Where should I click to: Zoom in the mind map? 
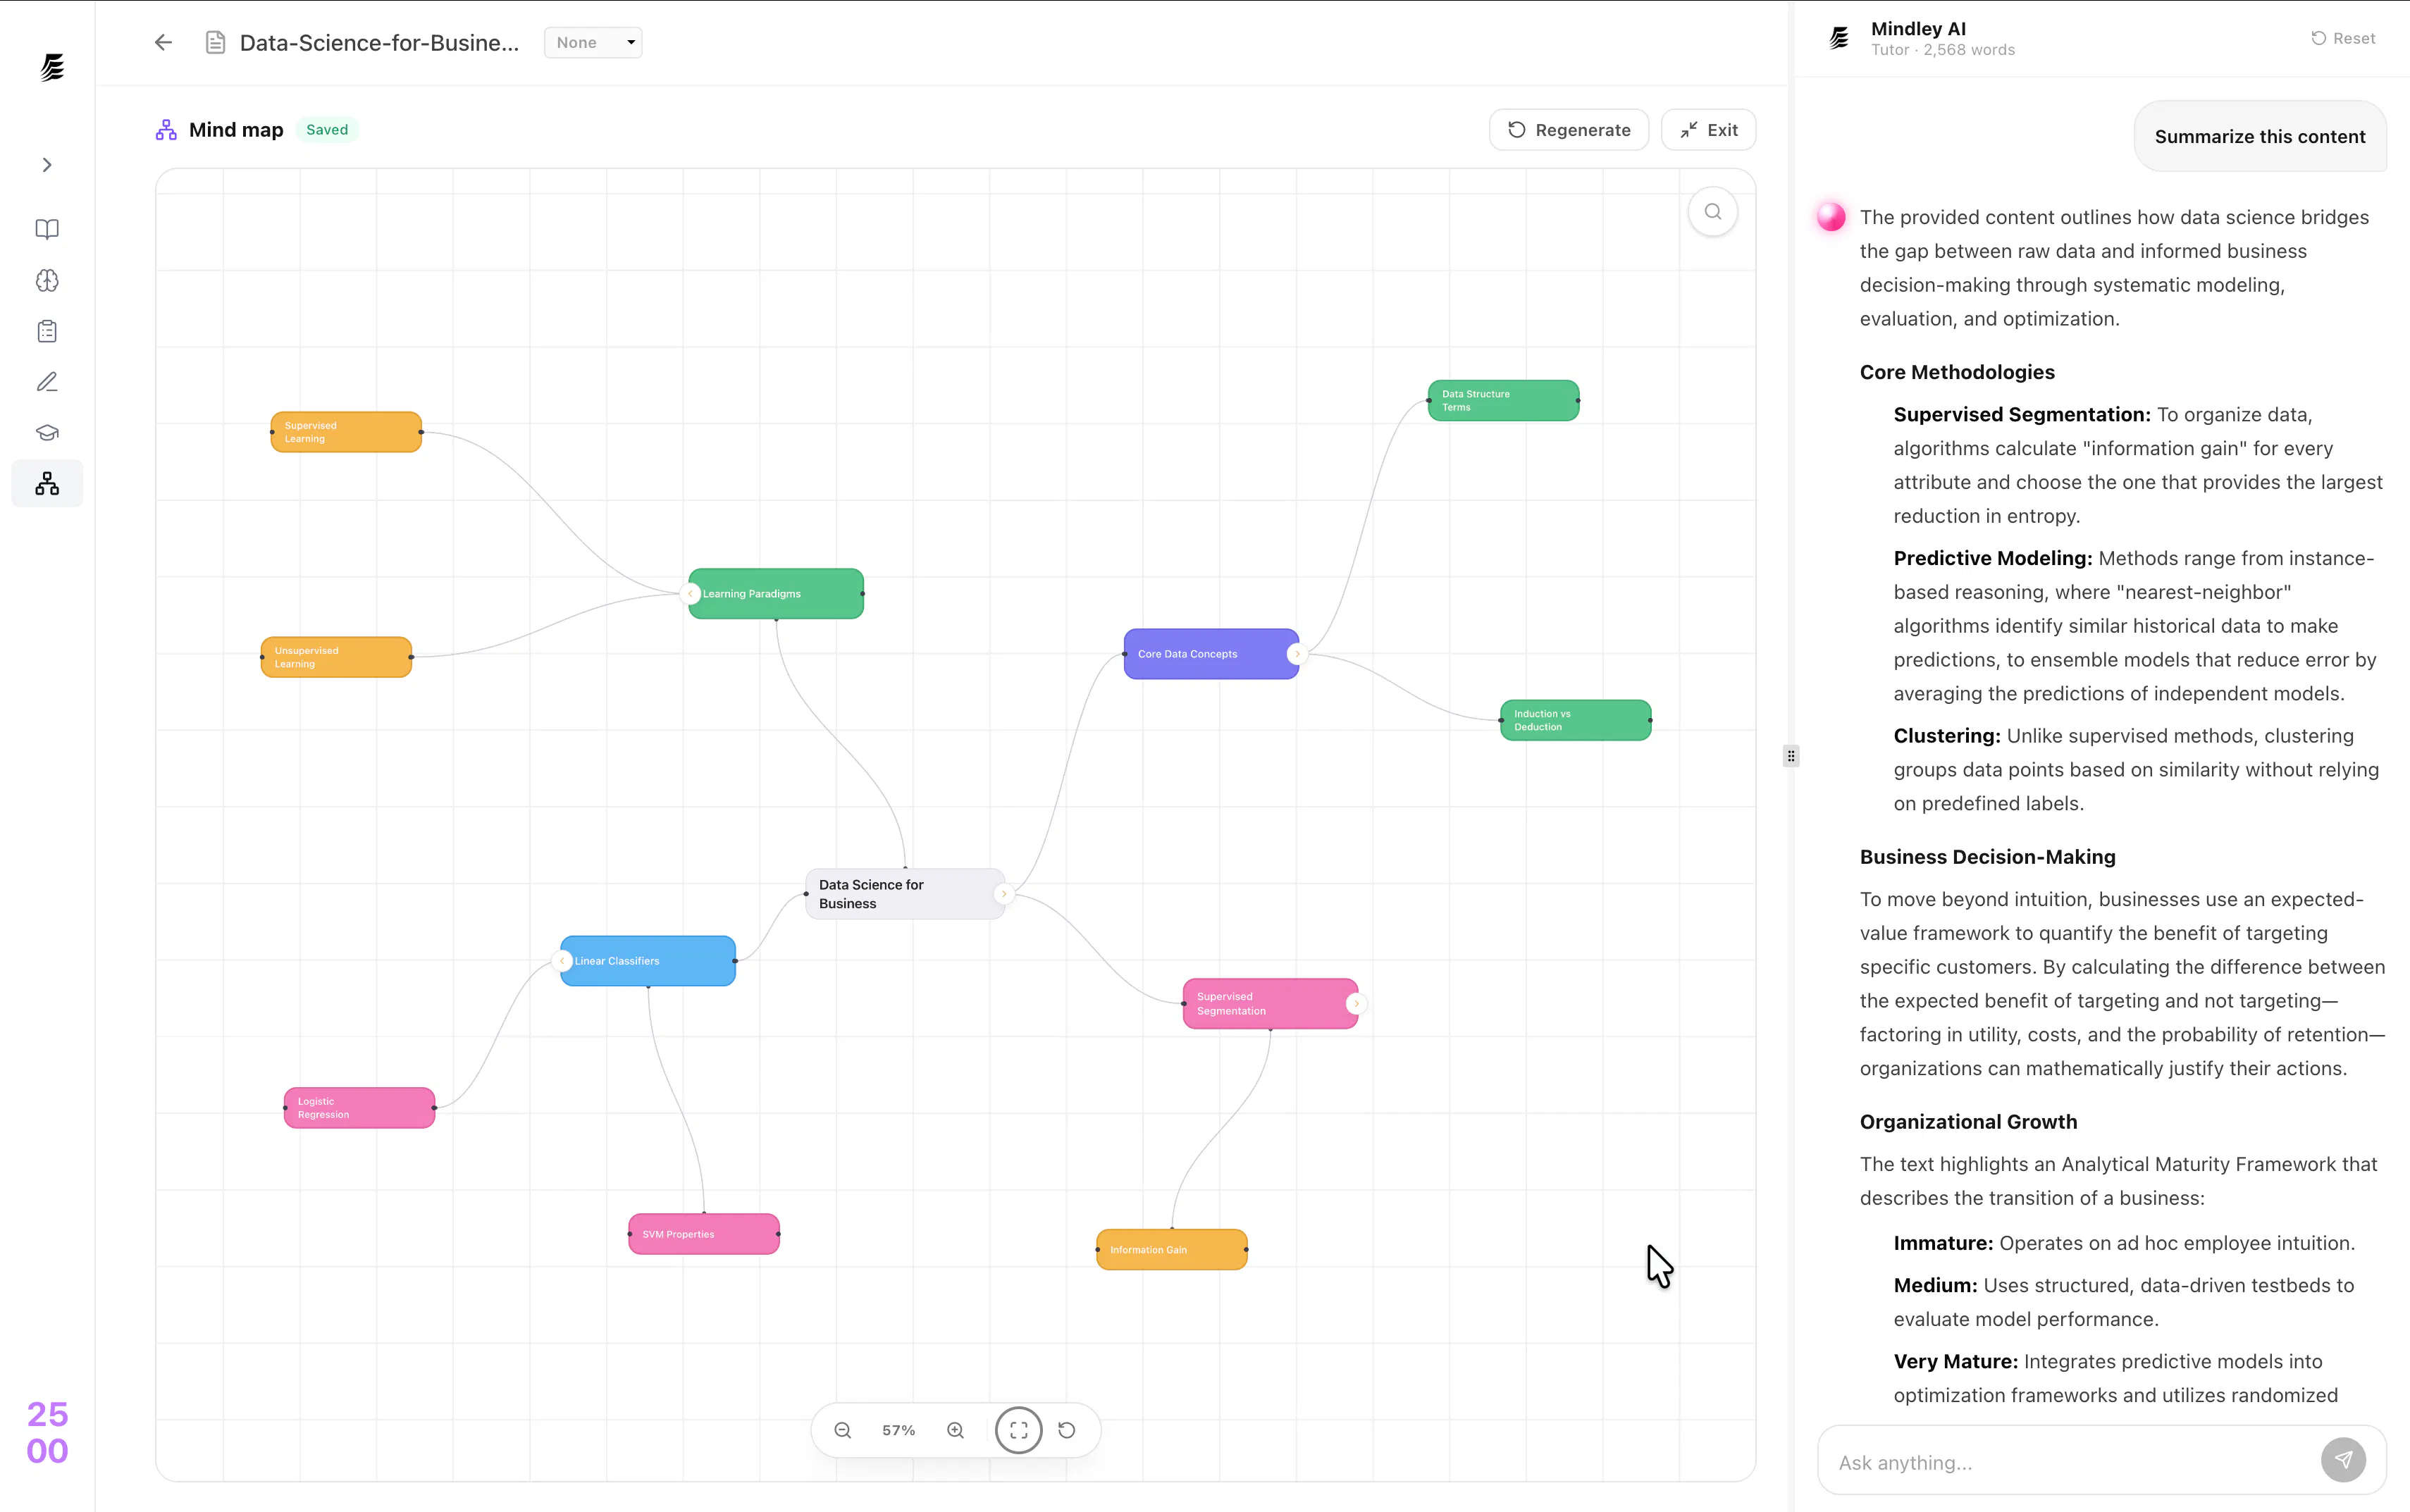pyautogui.click(x=955, y=1430)
